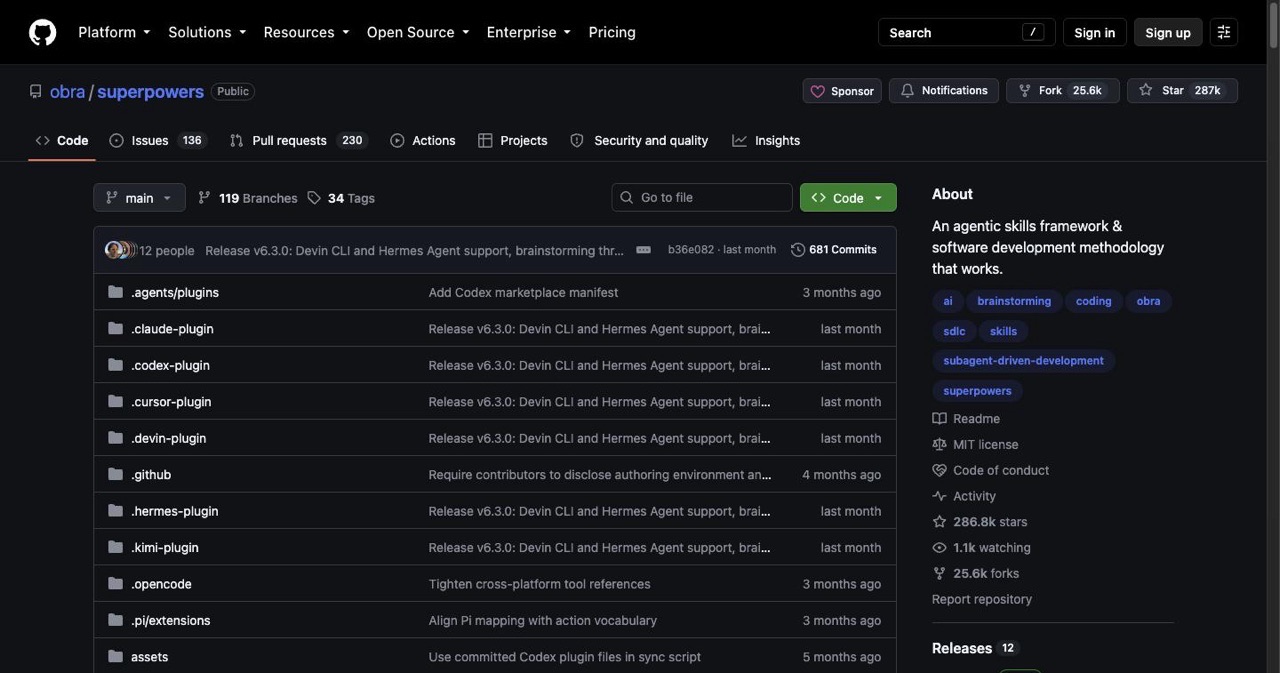
Task: Open the Activity link
Action: pyautogui.click(x=964, y=496)
